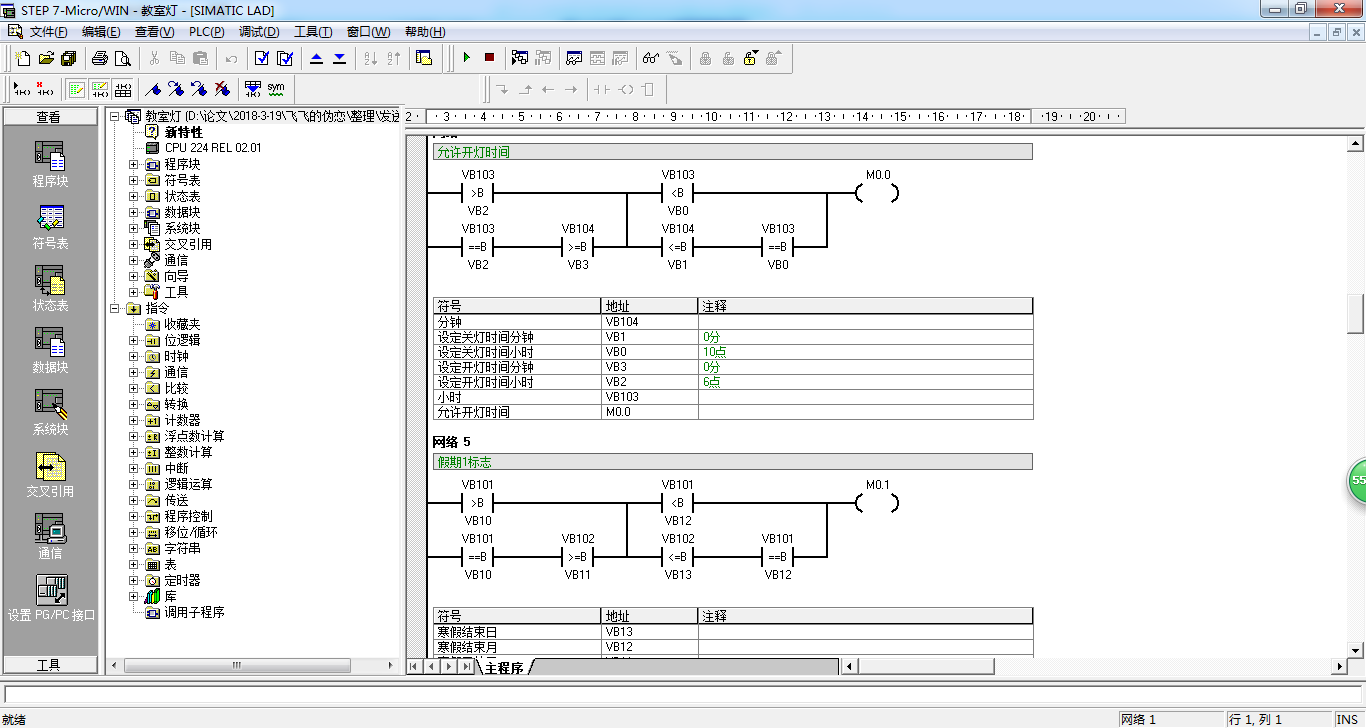The width and height of the screenshot is (1366, 728).
Task: Click the sym symbol information toolbar button
Action: coord(276,89)
